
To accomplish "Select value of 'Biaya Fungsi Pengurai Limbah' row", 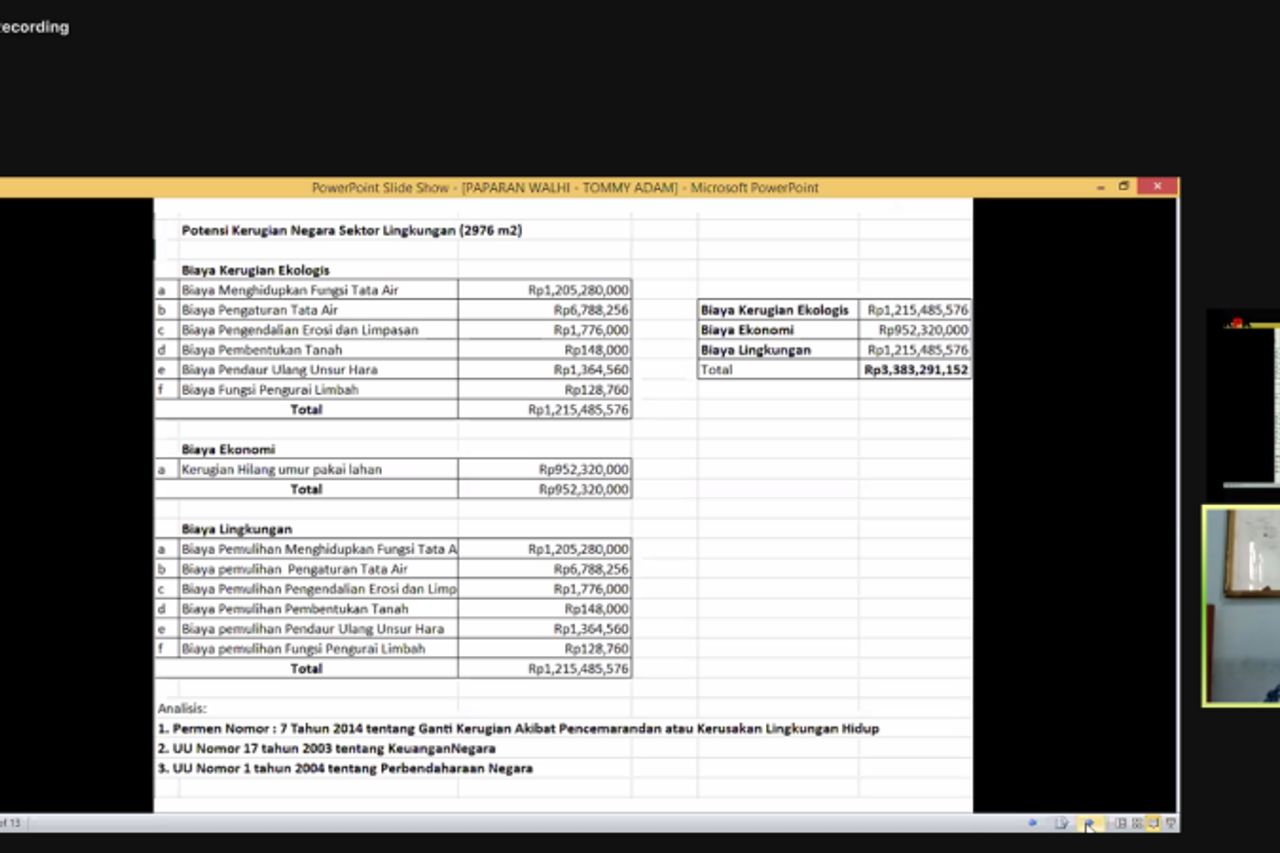I will (545, 390).
